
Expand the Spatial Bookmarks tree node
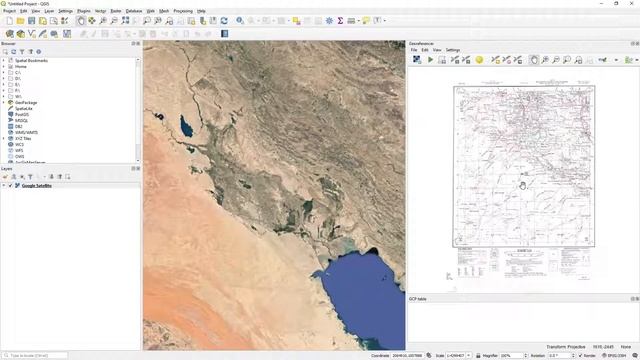click(4, 60)
